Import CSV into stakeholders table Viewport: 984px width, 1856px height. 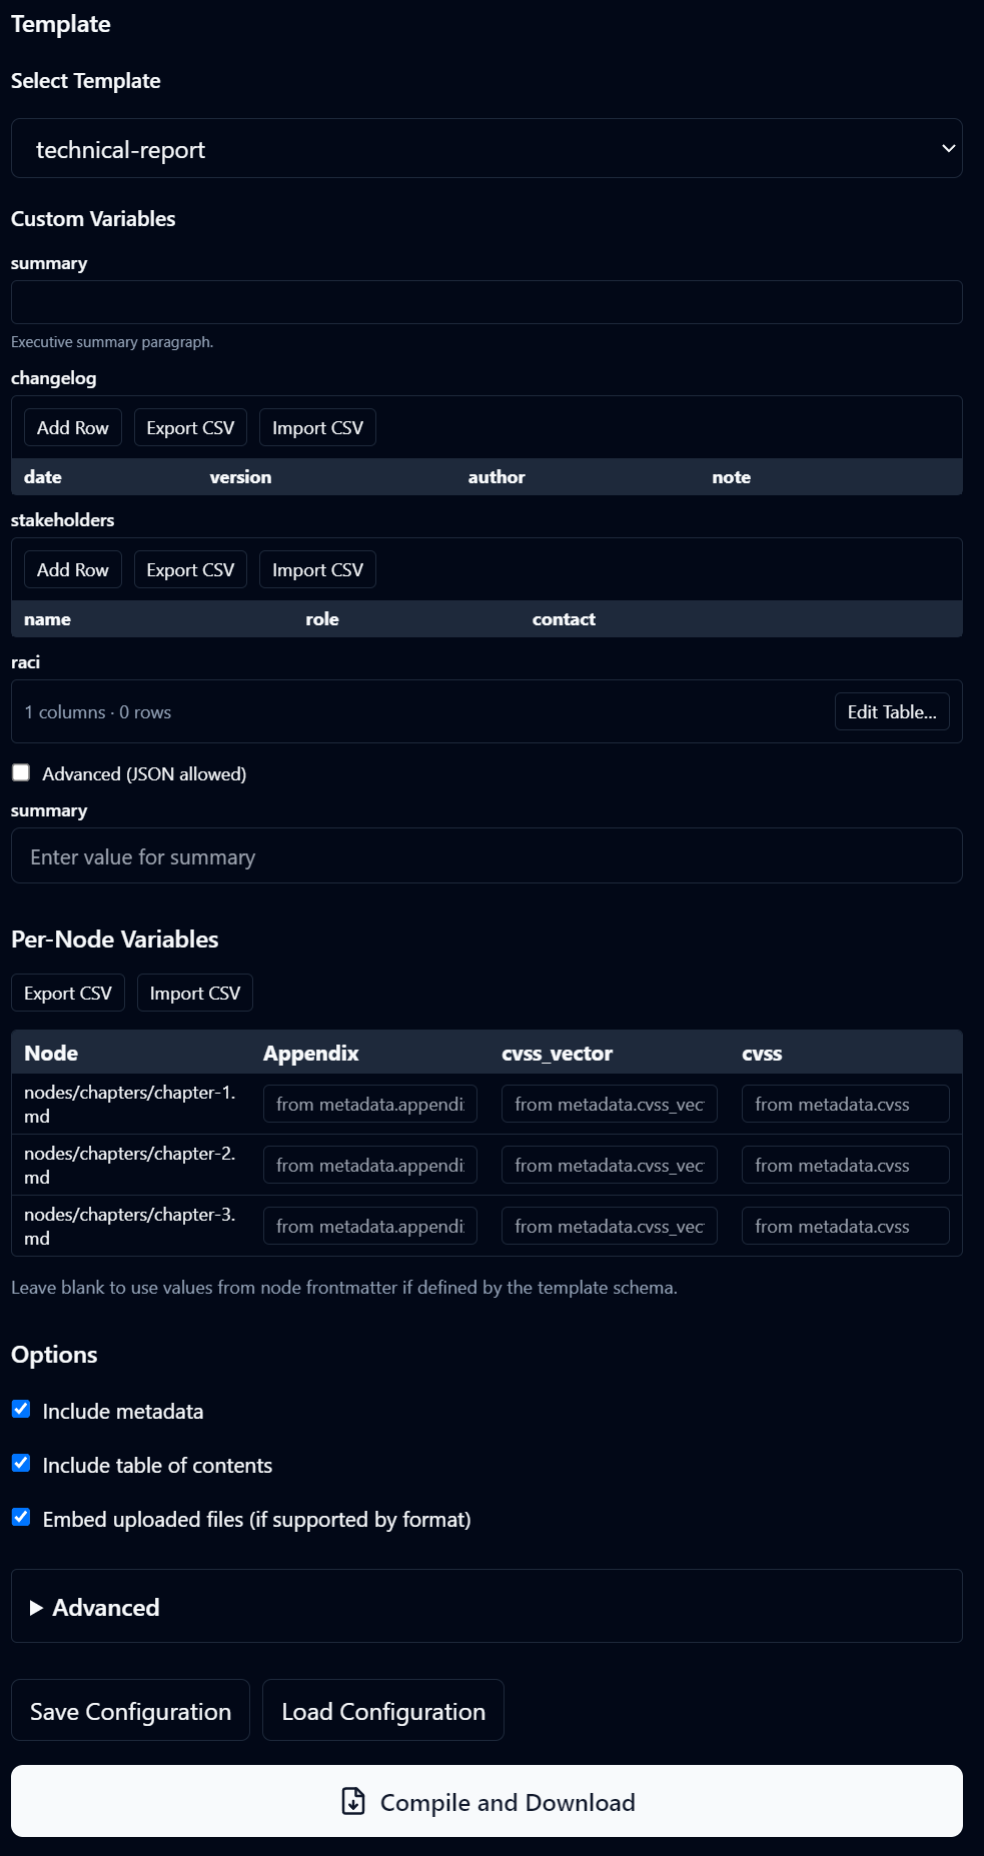point(317,570)
